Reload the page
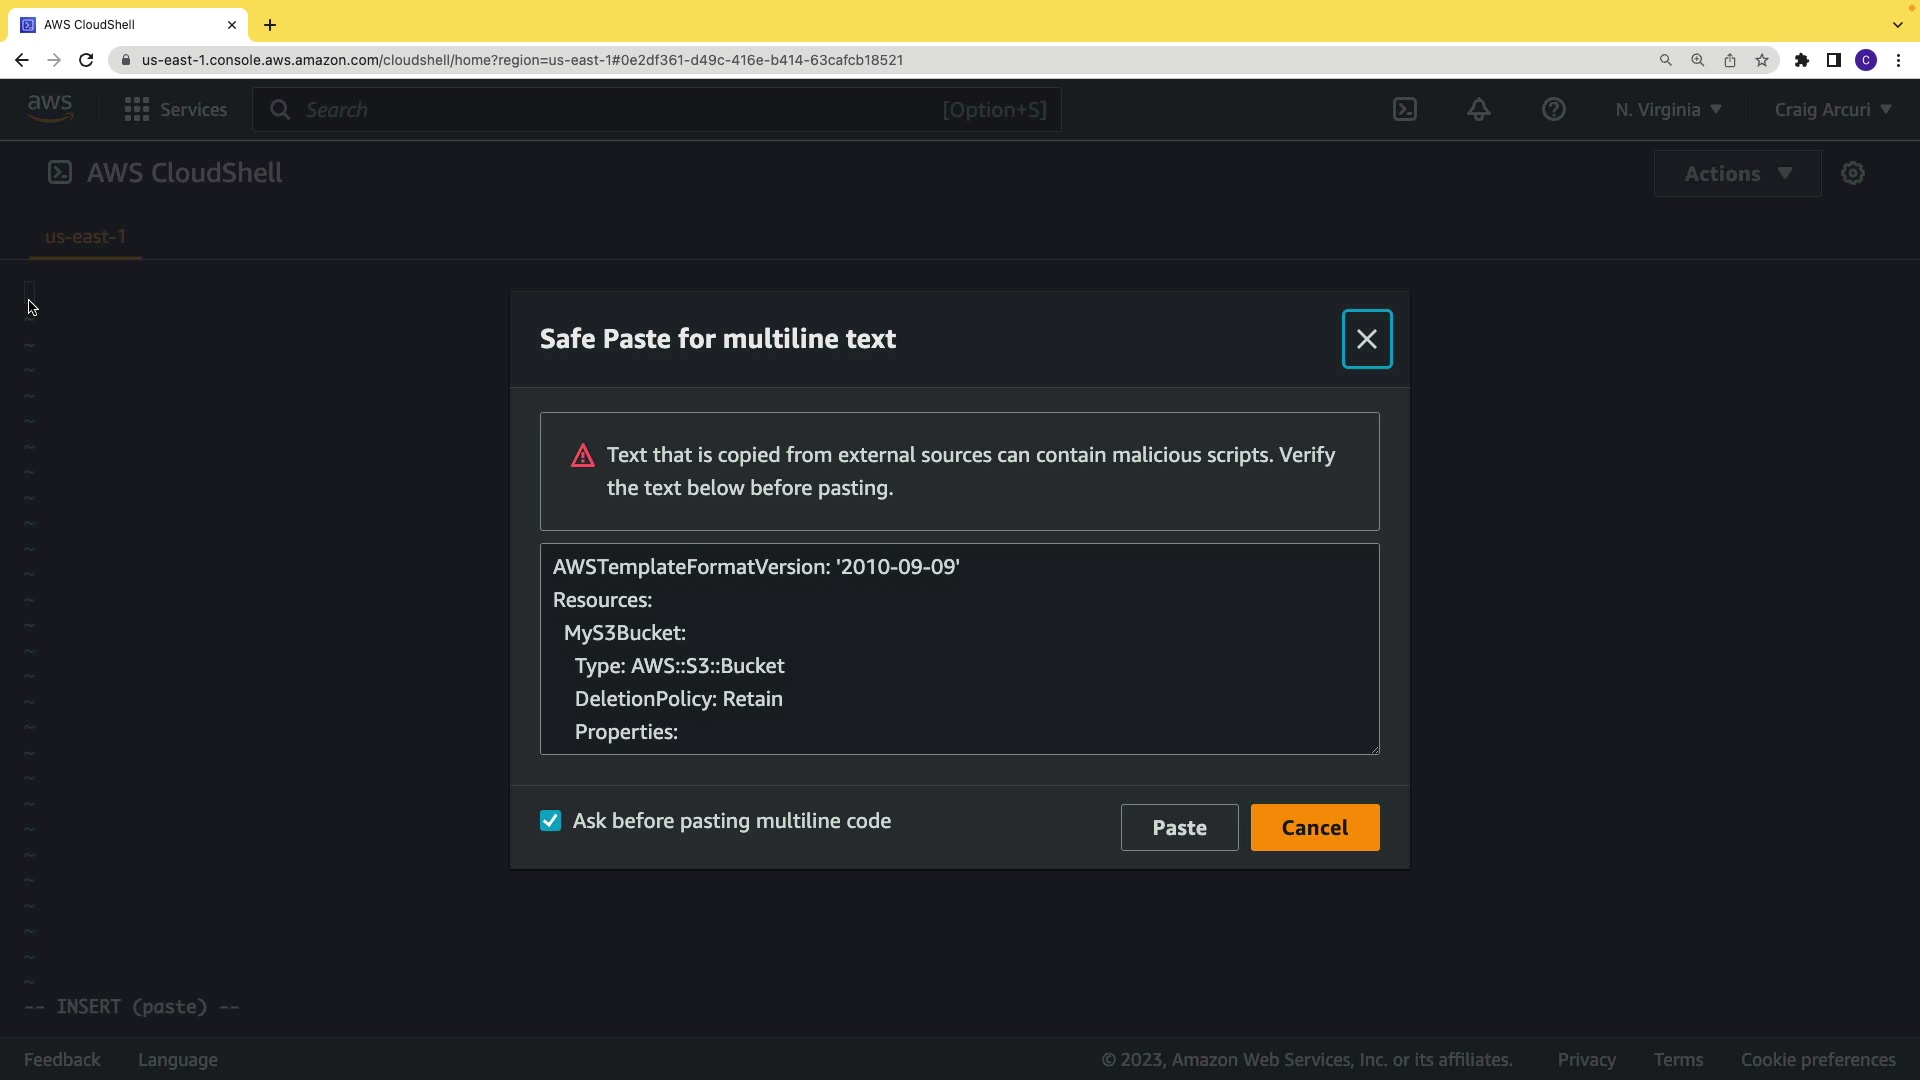Screen dimensions: 1920x1080 pyautogui.click(x=86, y=60)
